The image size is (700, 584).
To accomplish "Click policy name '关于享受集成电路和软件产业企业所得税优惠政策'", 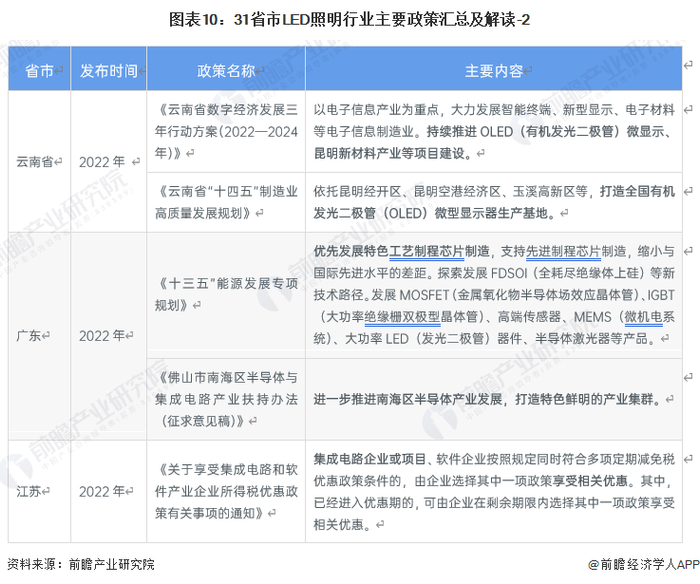I will (226, 492).
